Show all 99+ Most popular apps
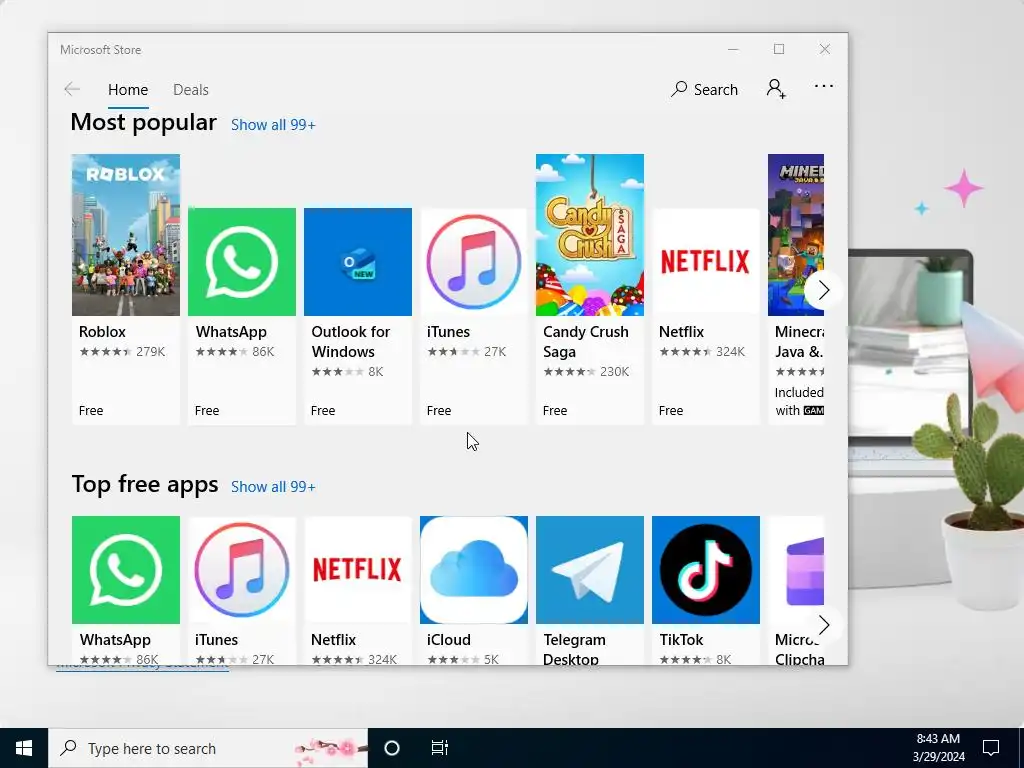The width and height of the screenshot is (1024, 768). pos(273,125)
